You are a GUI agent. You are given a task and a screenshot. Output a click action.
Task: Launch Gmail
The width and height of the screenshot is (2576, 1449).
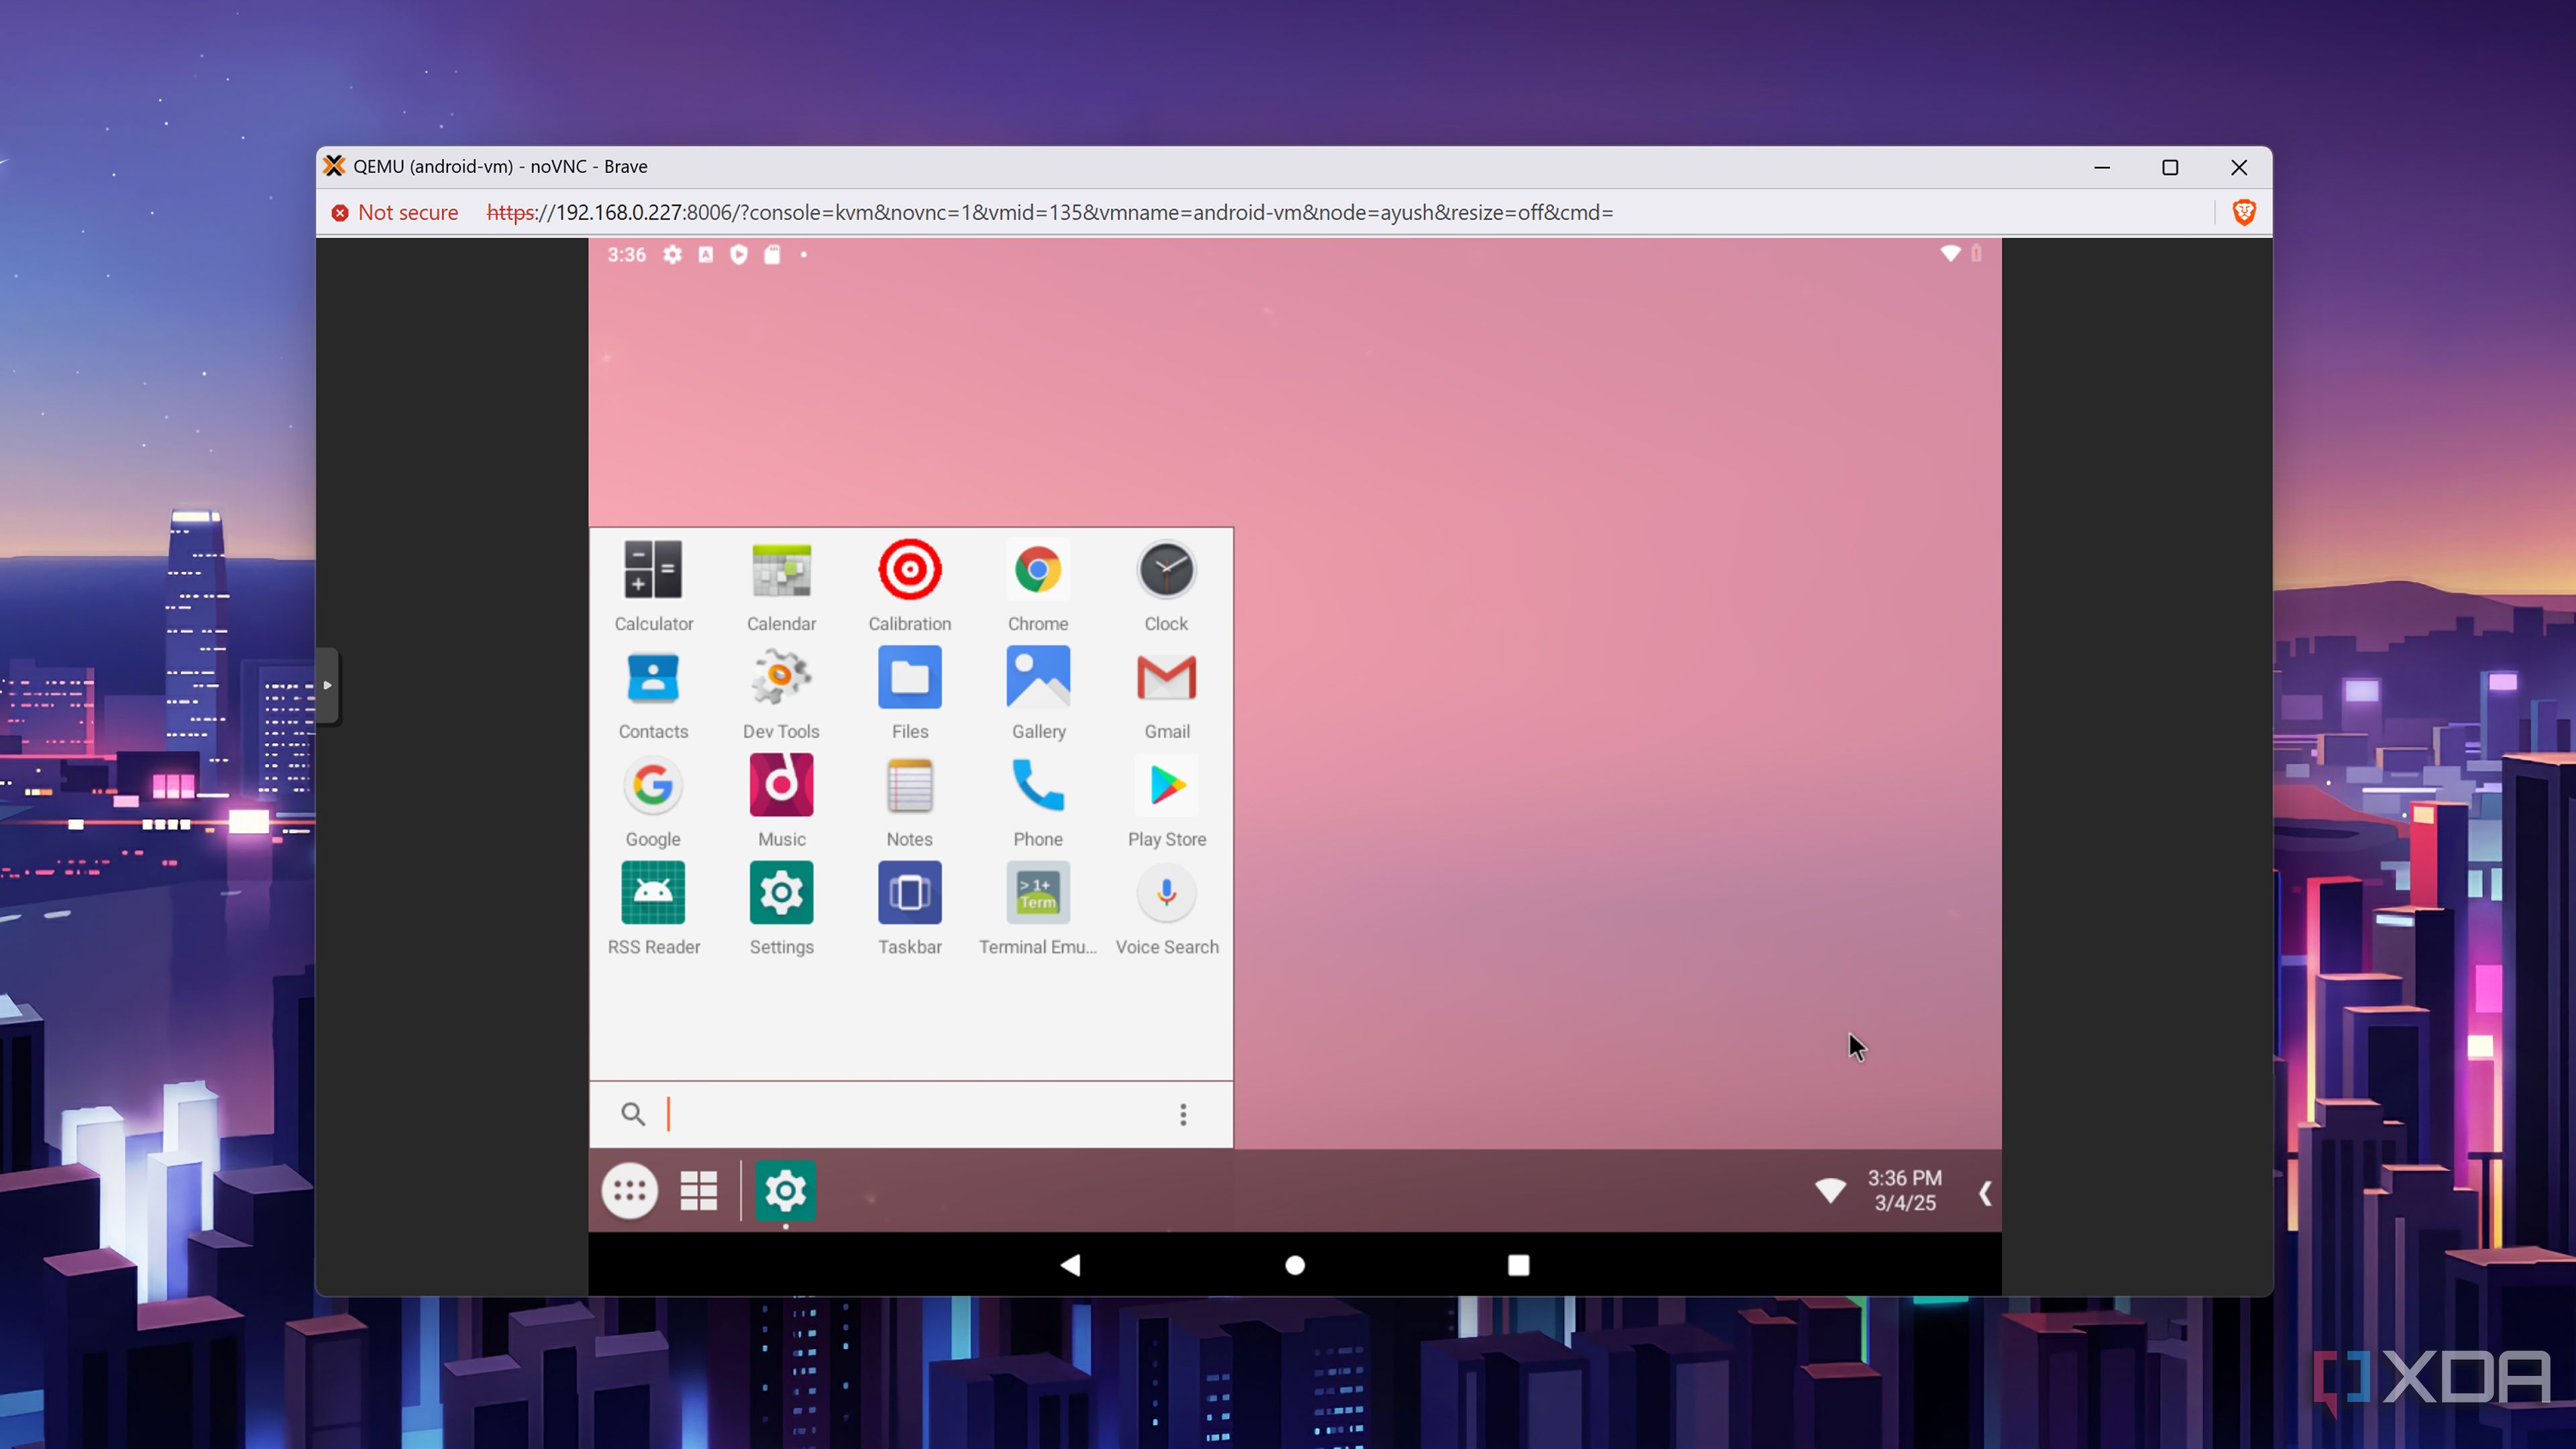pyautogui.click(x=1166, y=694)
